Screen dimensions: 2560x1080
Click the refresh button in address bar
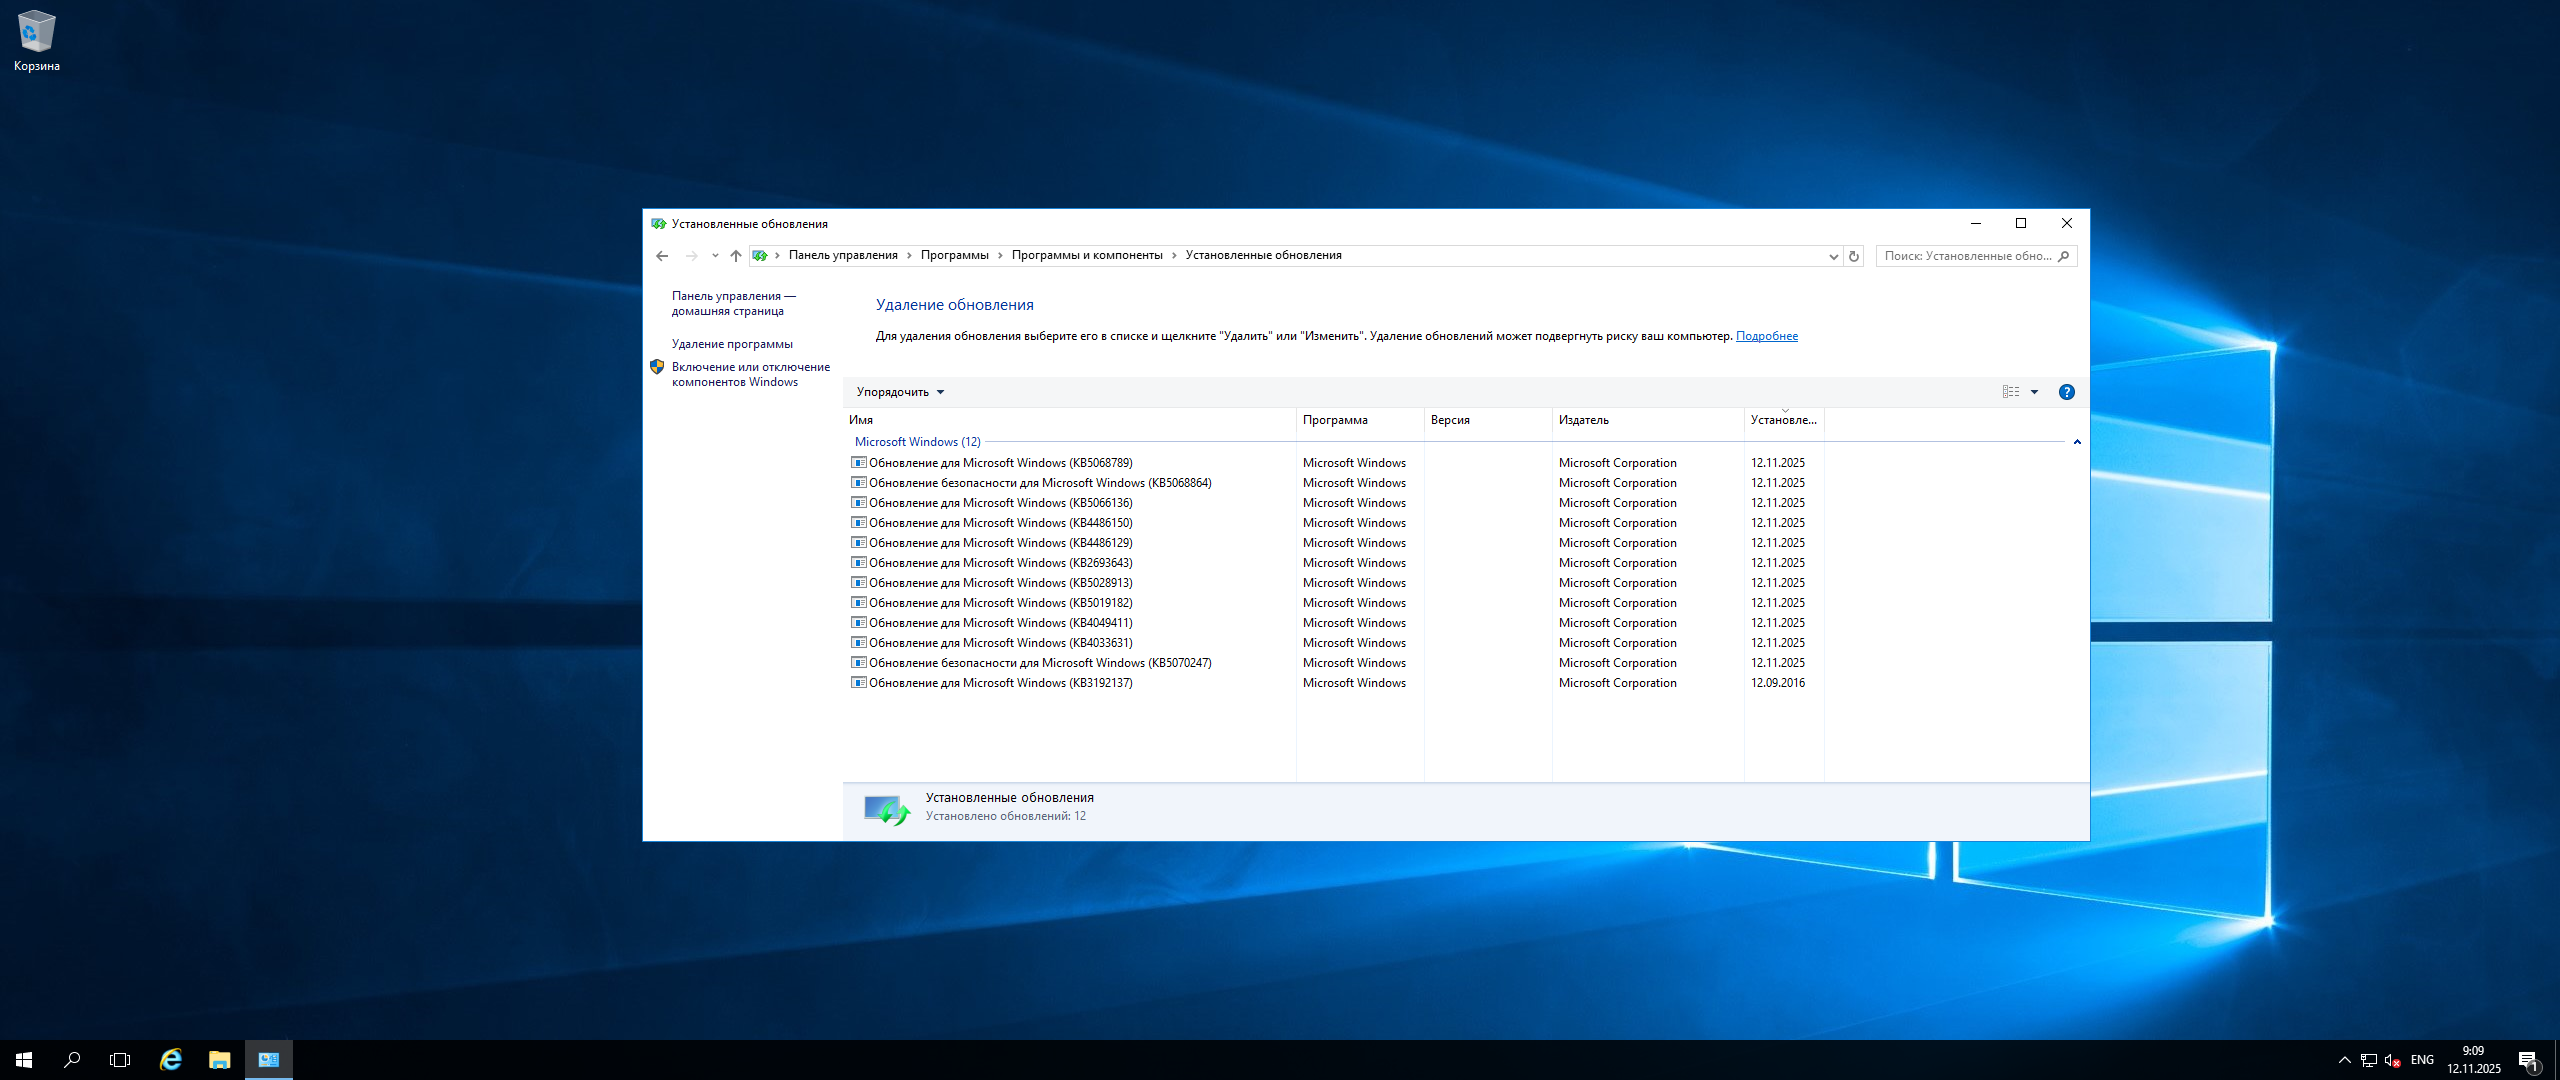click(x=1853, y=256)
